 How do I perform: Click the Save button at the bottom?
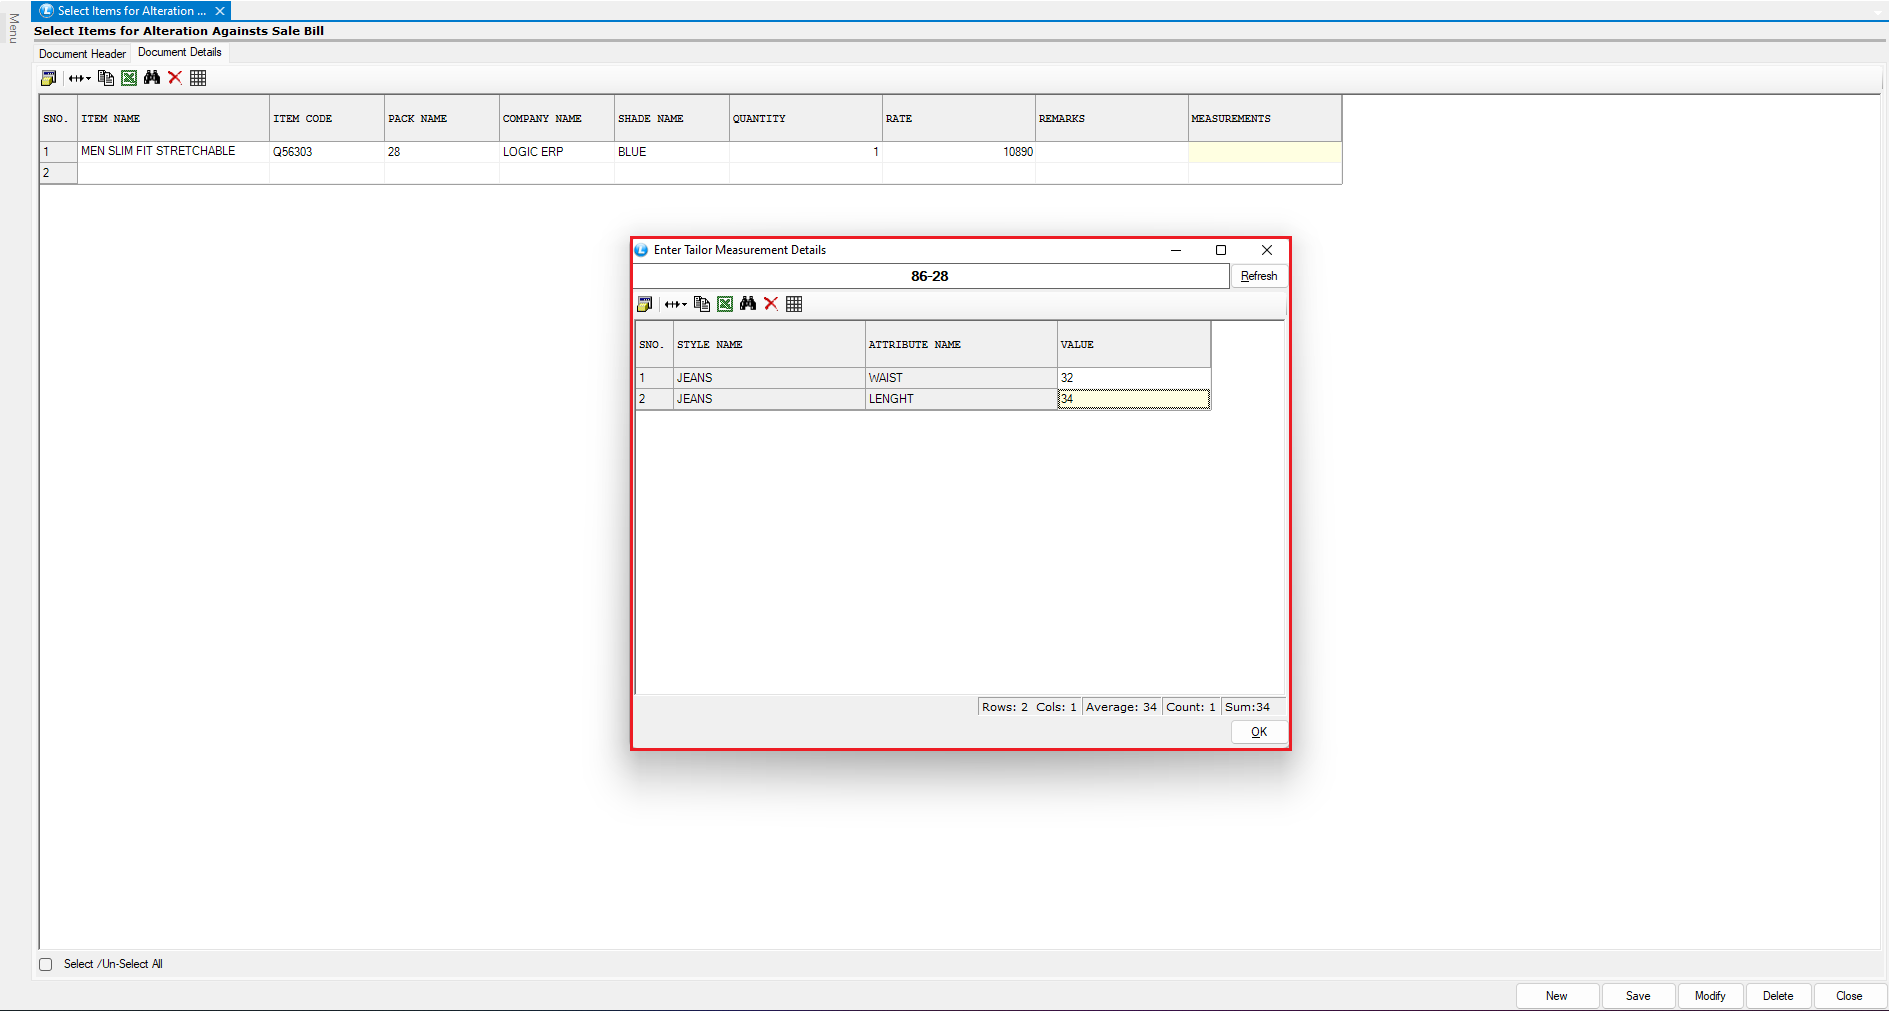pyautogui.click(x=1637, y=996)
